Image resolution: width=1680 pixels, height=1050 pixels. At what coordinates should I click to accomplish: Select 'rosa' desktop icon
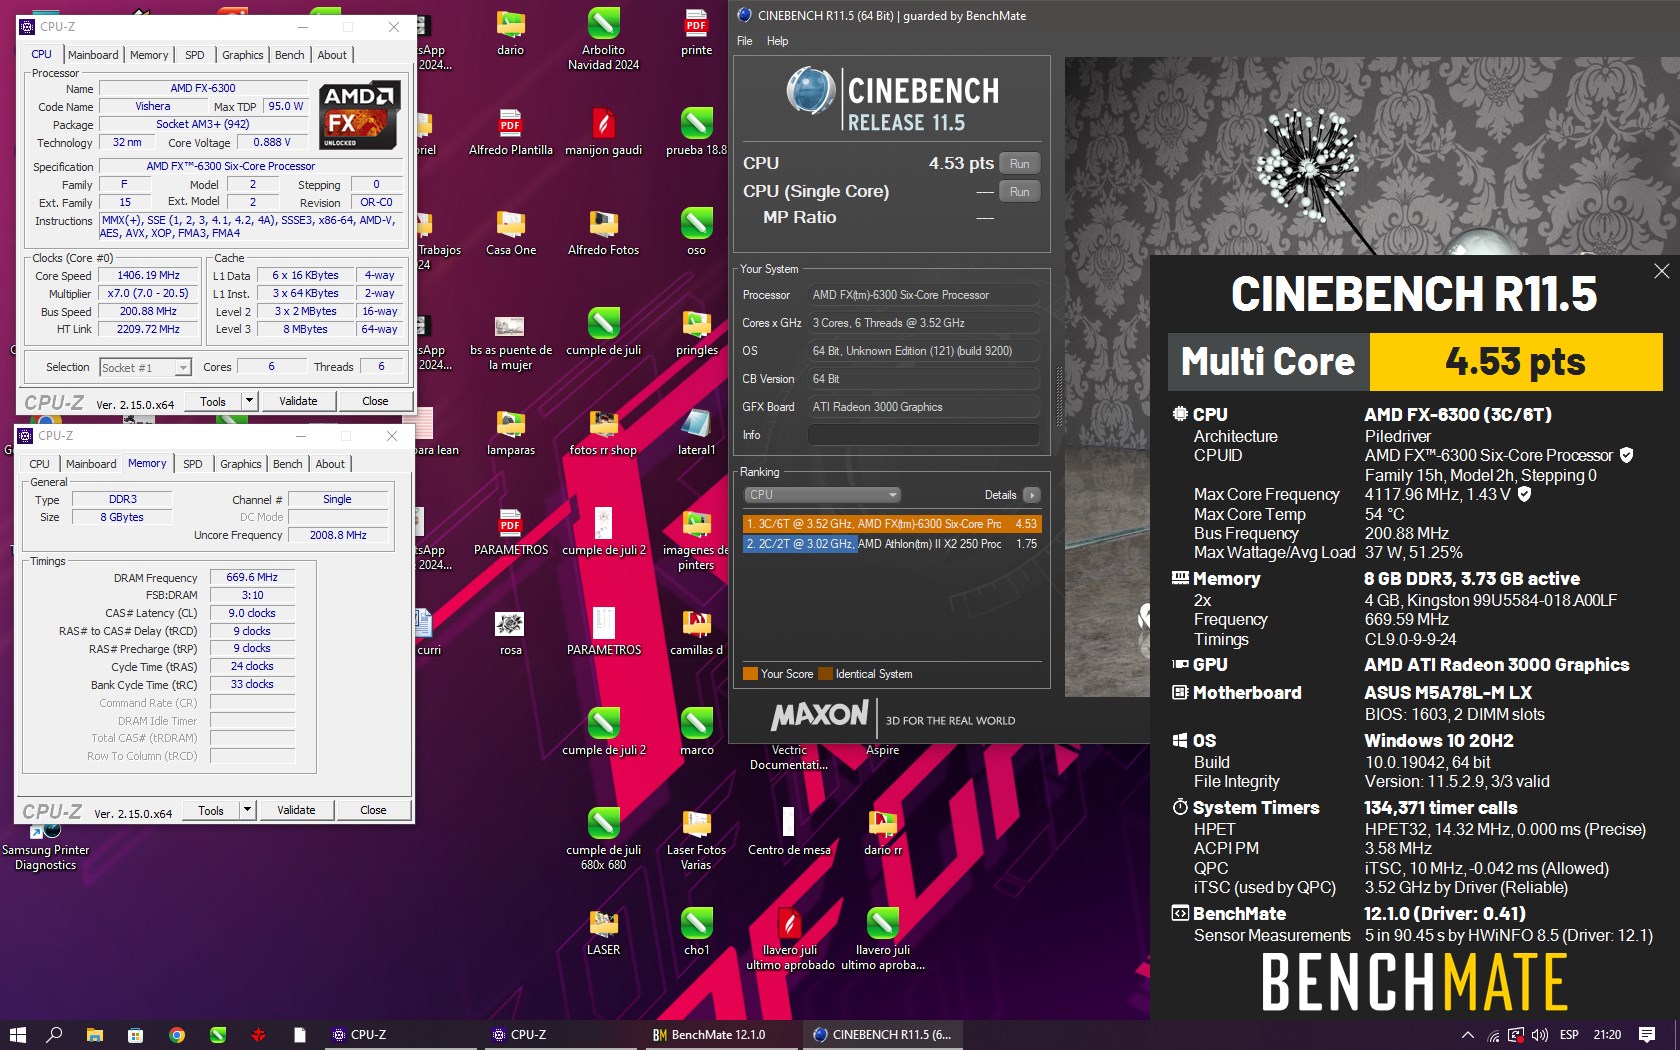(511, 632)
